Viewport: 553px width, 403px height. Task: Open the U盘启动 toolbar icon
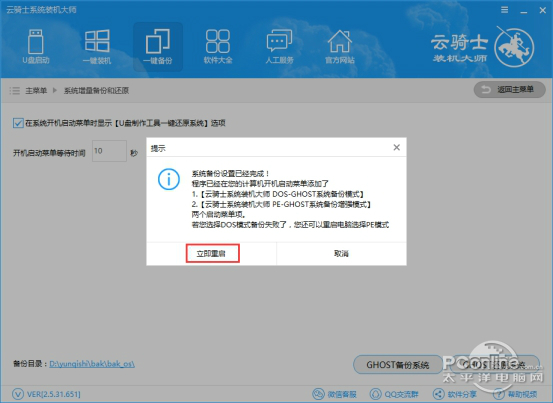tap(36, 47)
